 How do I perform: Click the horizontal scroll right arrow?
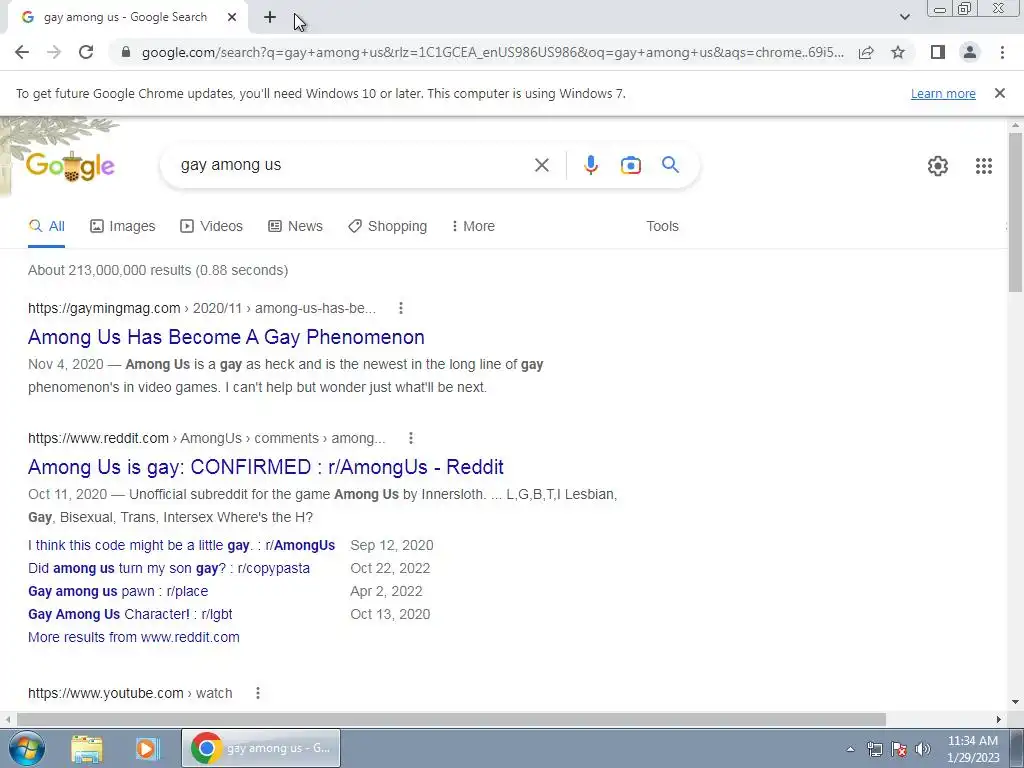(x=999, y=719)
